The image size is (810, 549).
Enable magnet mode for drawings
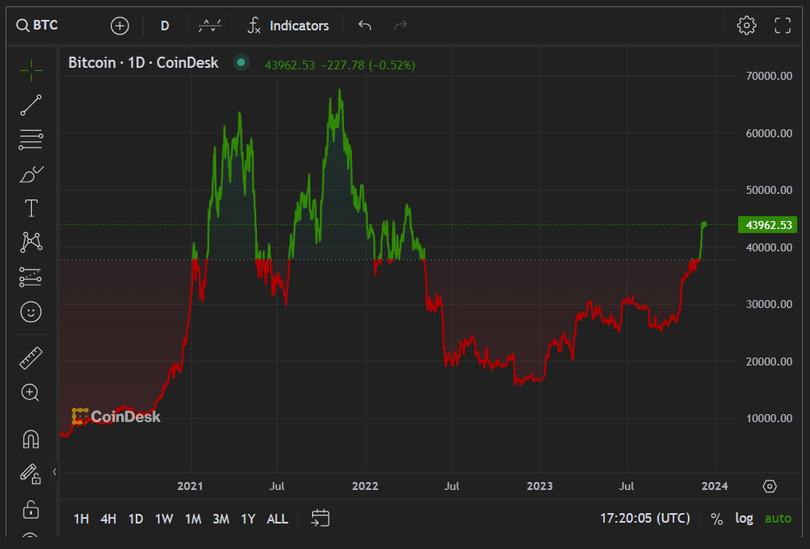tap(31, 439)
